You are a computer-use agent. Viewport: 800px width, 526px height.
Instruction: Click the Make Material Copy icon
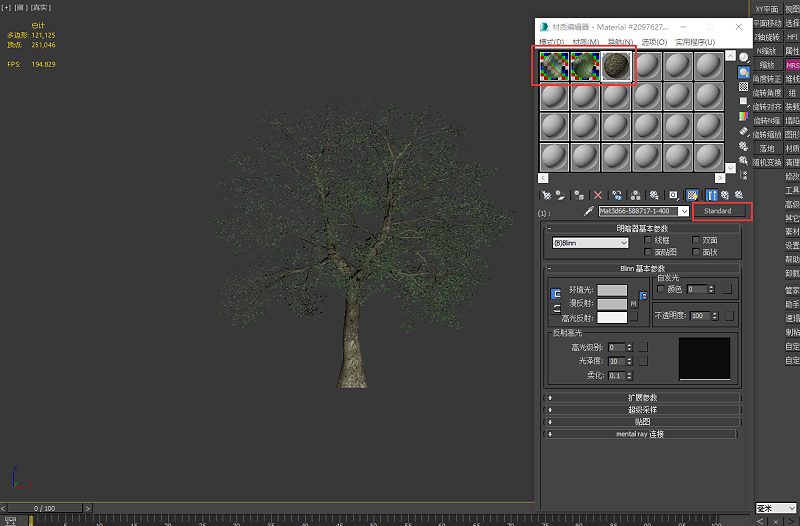tap(617, 195)
